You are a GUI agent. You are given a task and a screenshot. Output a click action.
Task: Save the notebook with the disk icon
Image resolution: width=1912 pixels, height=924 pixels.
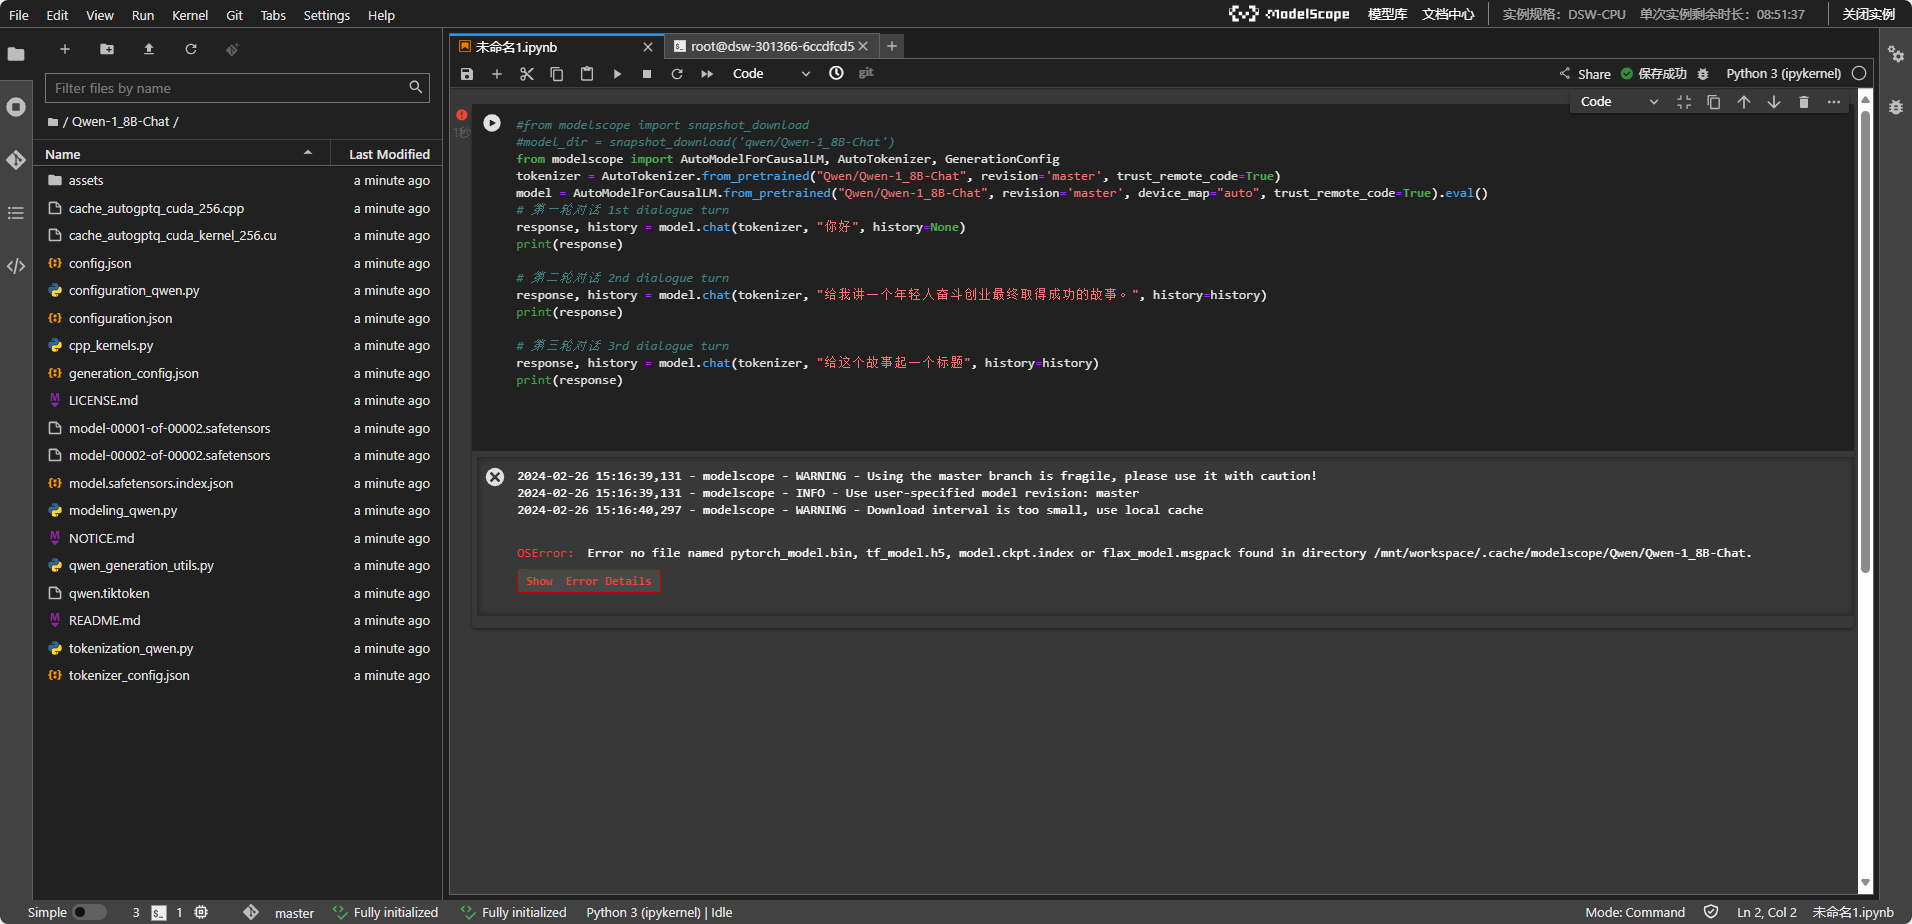click(467, 74)
